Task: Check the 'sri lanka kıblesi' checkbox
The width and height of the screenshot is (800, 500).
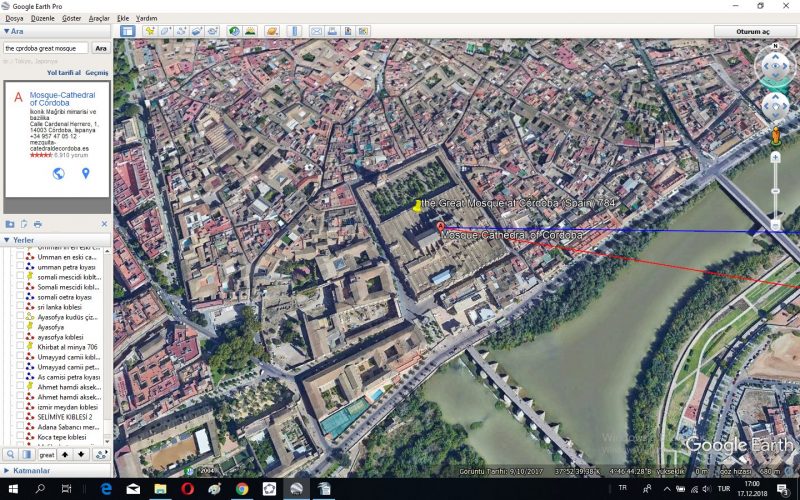Action: tap(20, 307)
